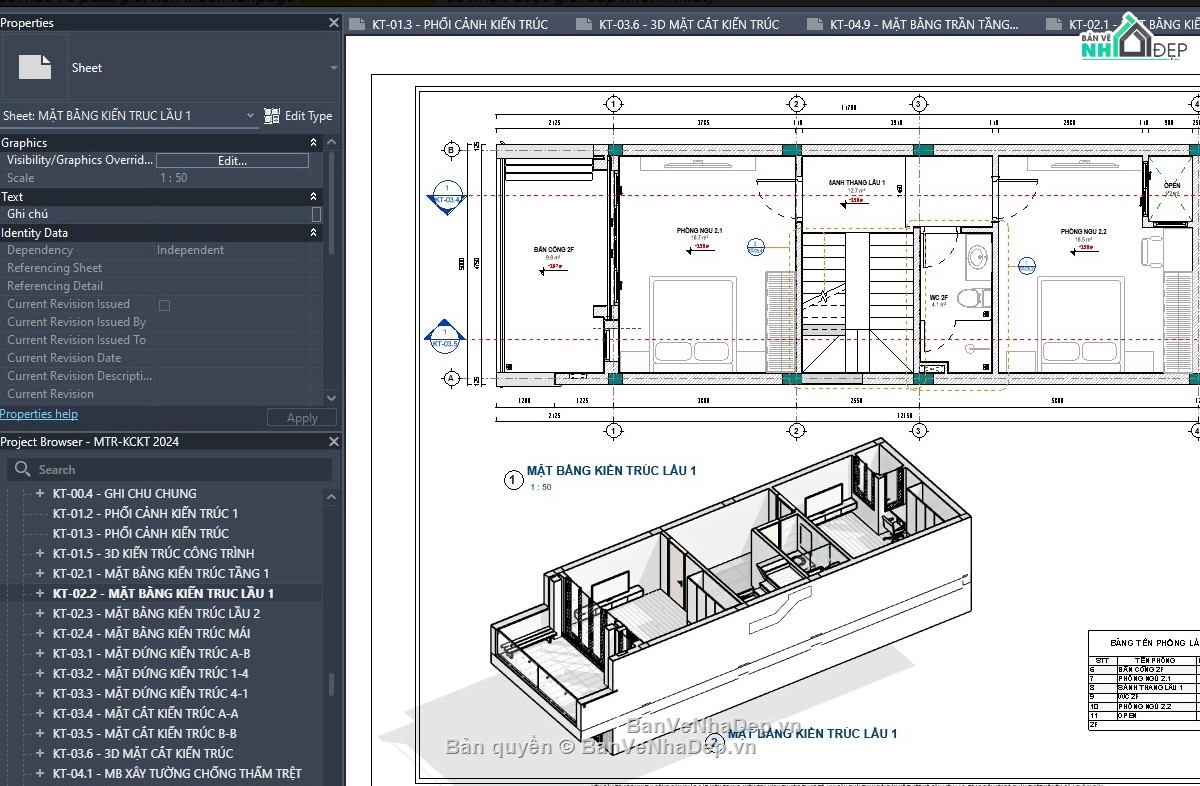Expand KT-02.3 sheet node
This screenshot has width=1200, height=786.
40,613
